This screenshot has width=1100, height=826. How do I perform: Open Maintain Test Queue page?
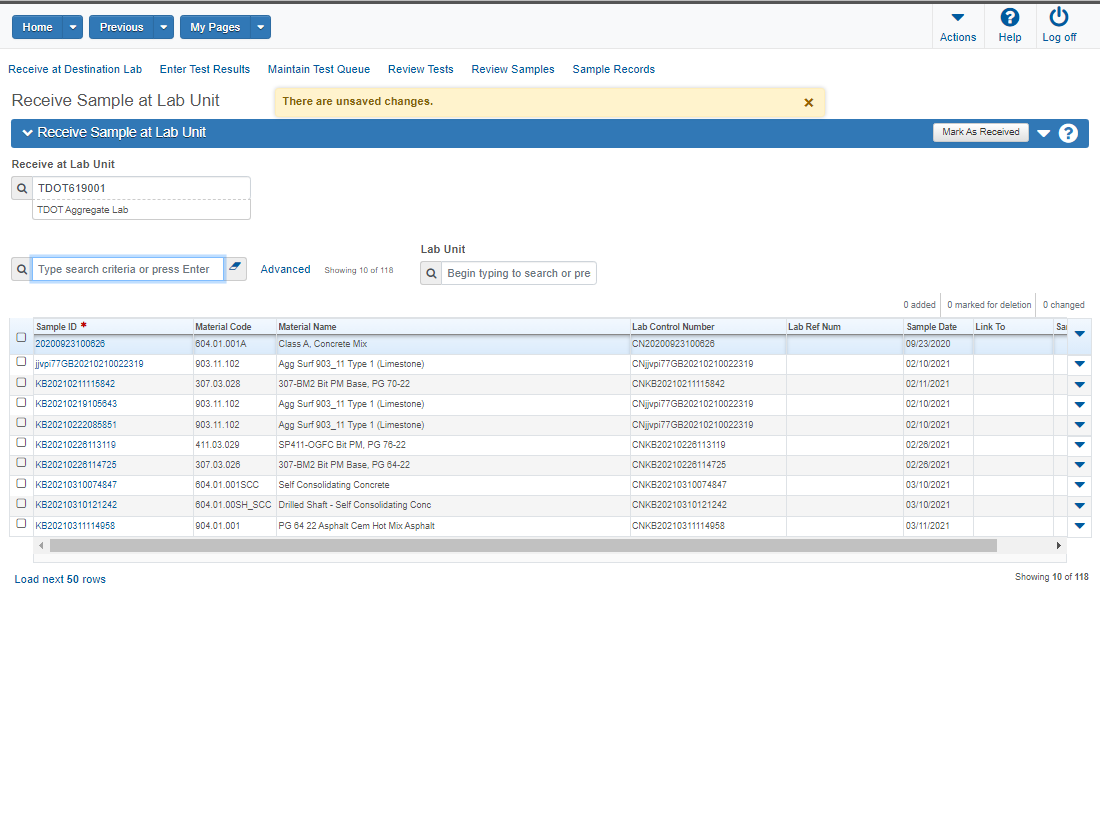(318, 69)
